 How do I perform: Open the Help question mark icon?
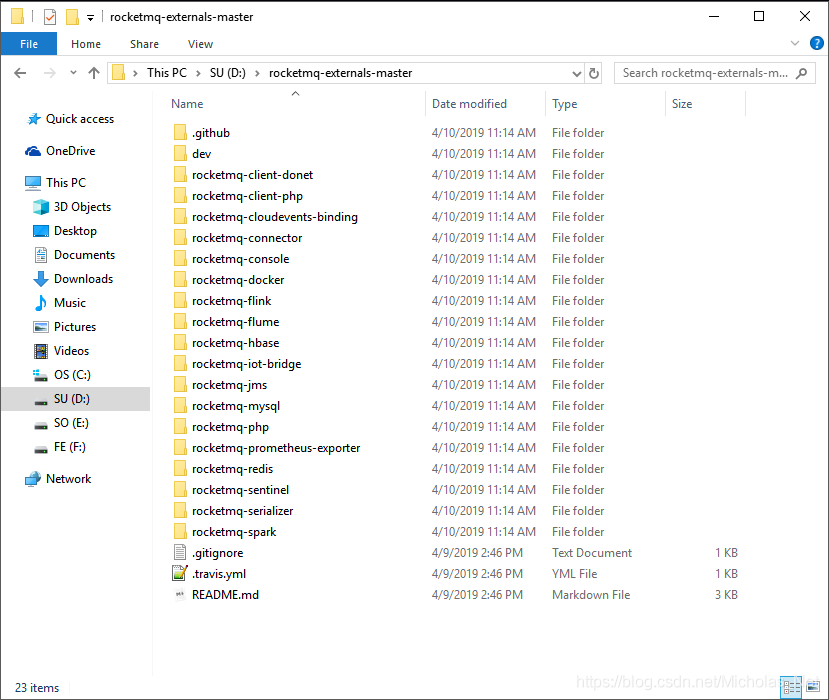click(x=816, y=43)
